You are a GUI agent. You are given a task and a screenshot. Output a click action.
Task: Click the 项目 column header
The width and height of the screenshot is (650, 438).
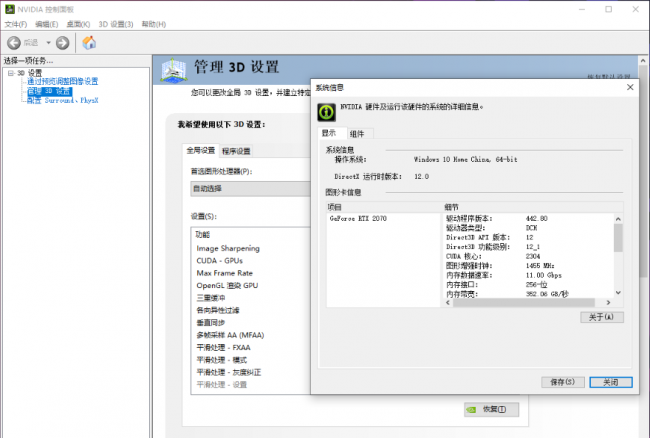tap(384, 207)
